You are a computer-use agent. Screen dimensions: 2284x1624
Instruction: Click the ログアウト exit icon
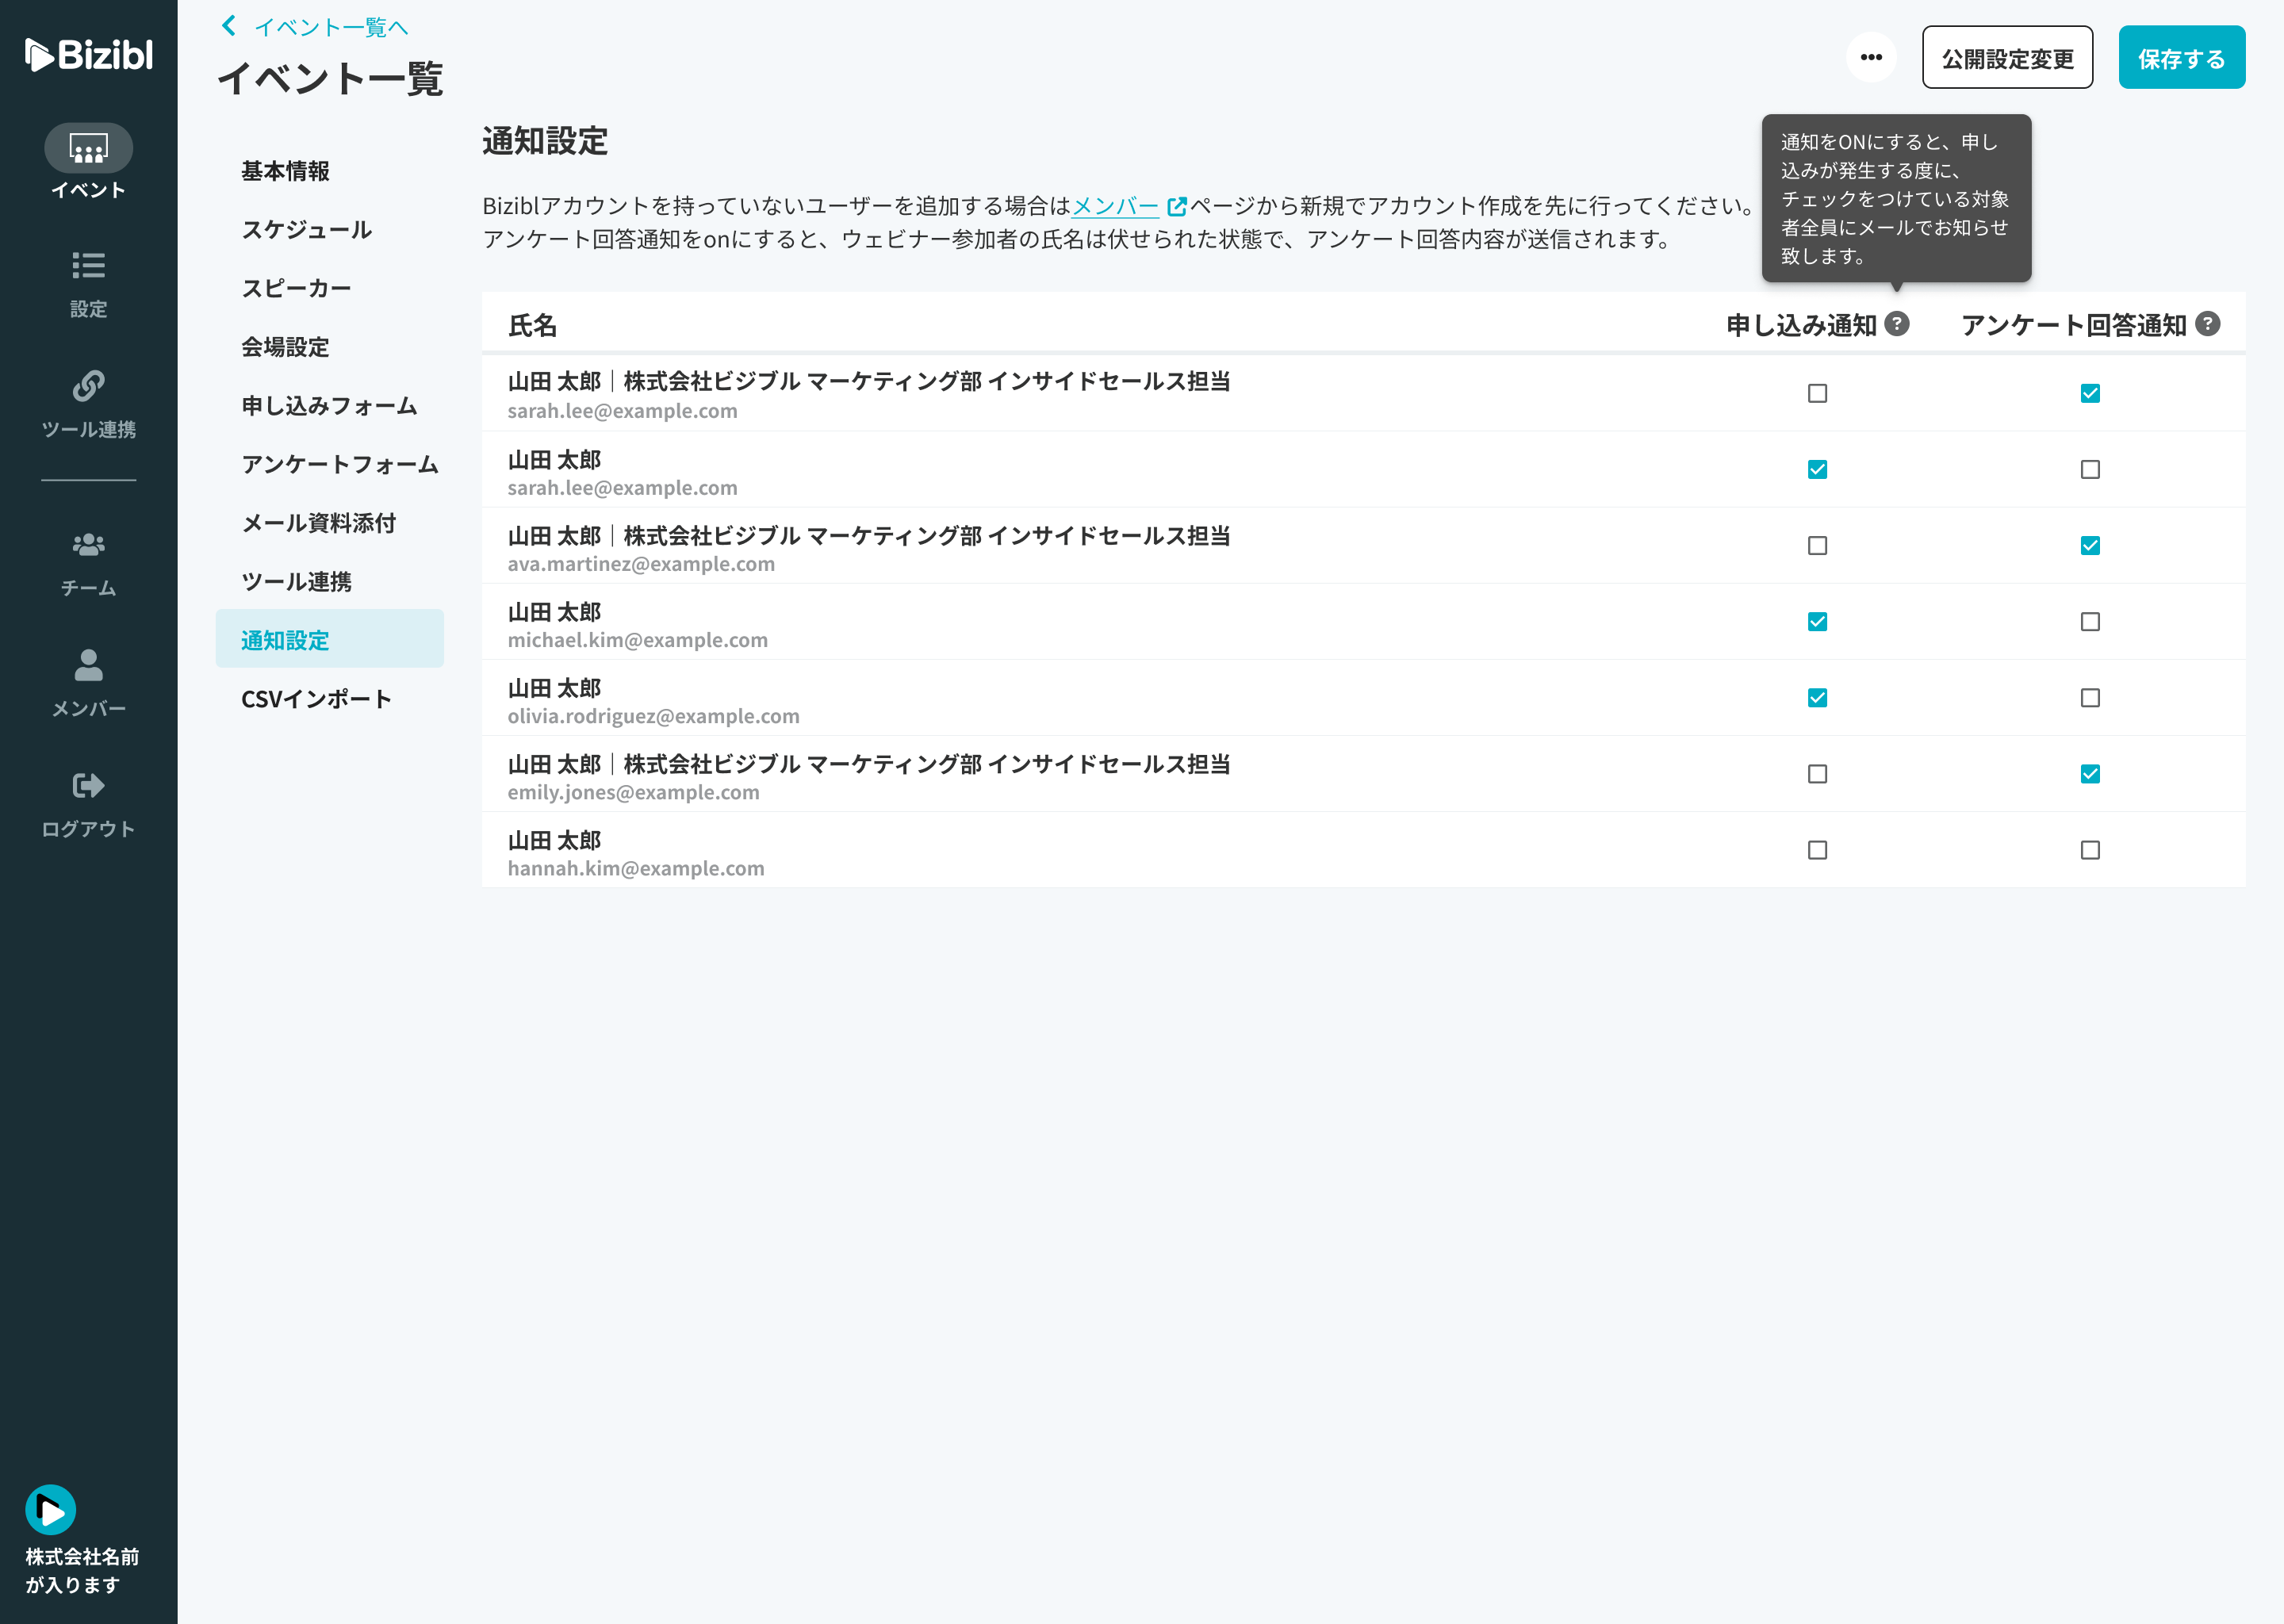coord(88,786)
